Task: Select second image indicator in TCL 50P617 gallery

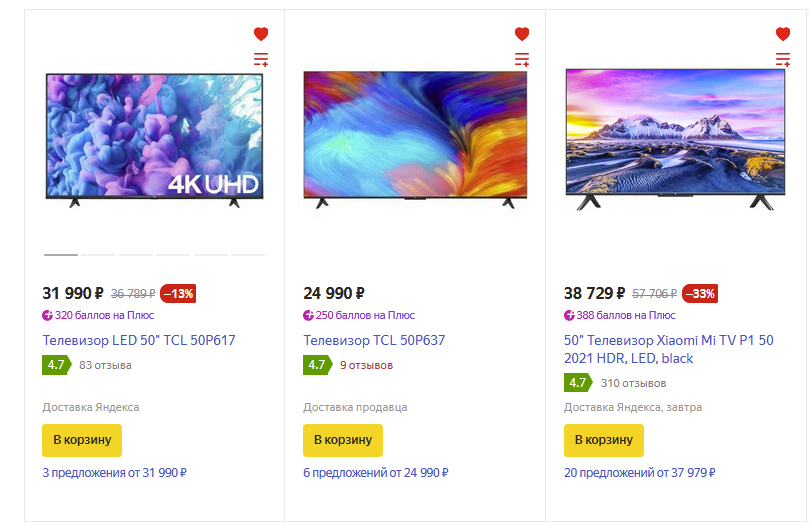Action: [98, 255]
